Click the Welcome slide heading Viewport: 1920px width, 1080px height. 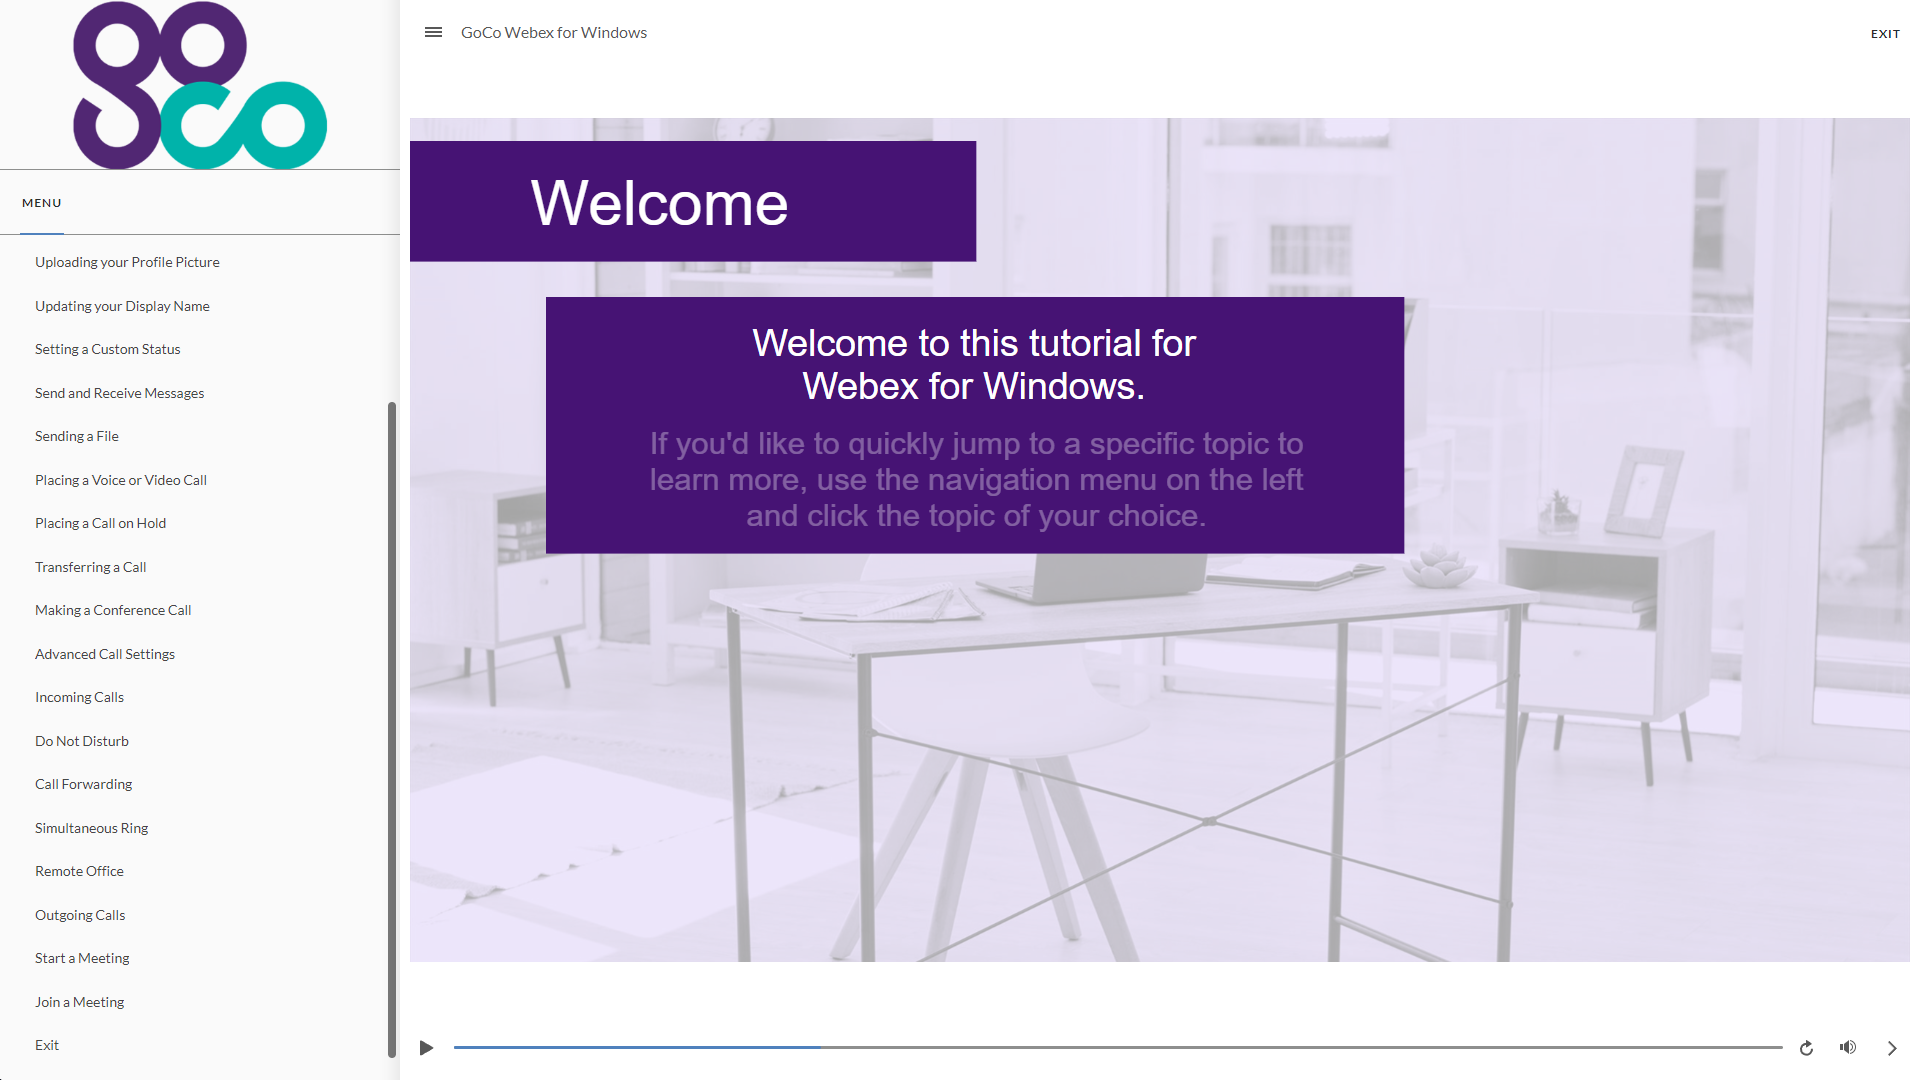(659, 203)
